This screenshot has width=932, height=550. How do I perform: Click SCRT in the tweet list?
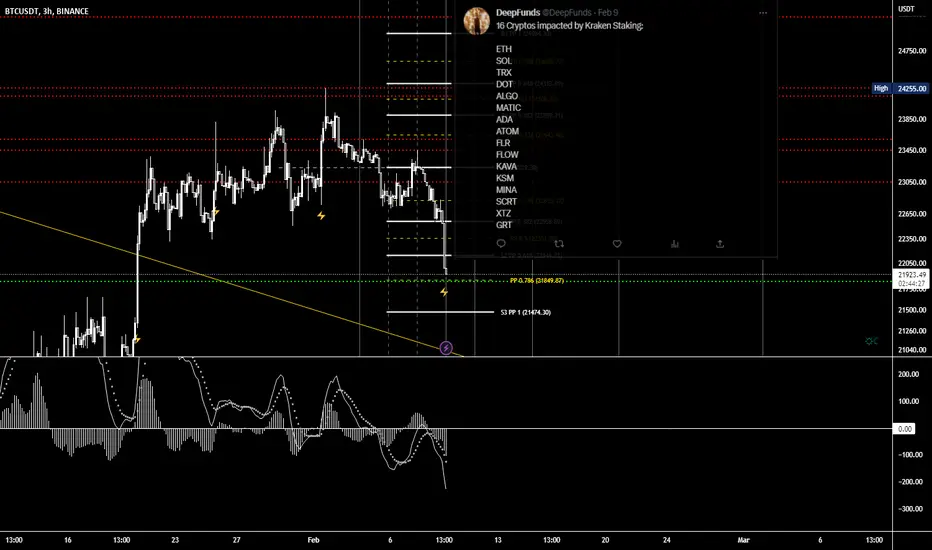[506, 202]
